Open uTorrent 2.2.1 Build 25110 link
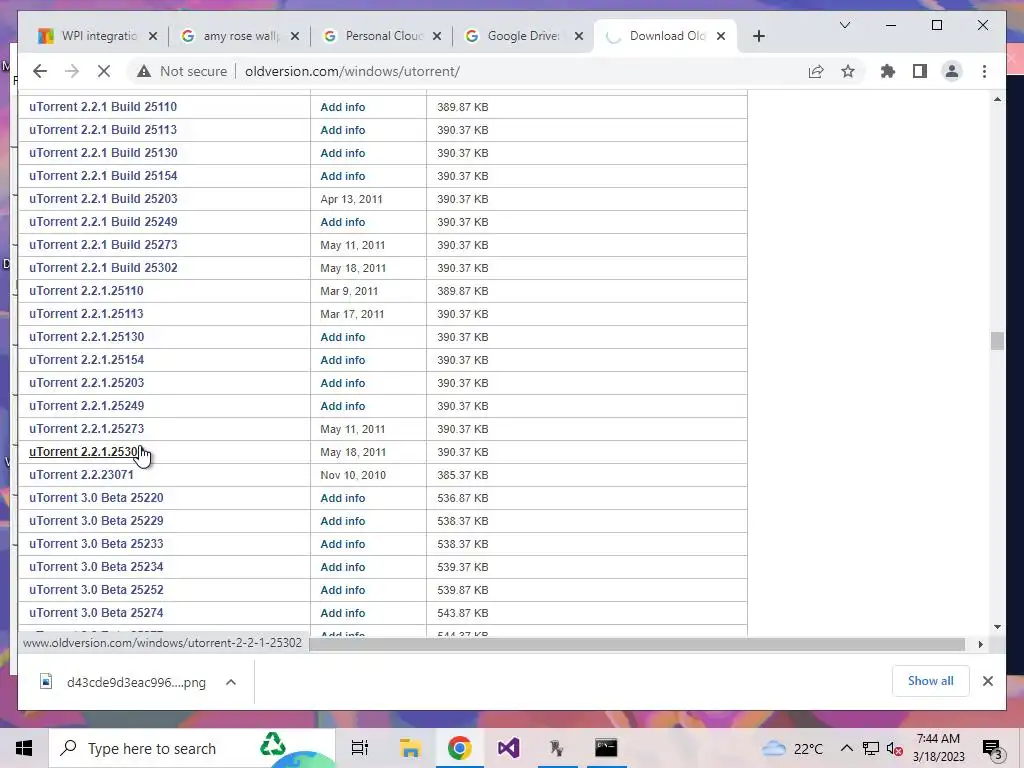Screen dimensions: 1024x768 [103, 107]
